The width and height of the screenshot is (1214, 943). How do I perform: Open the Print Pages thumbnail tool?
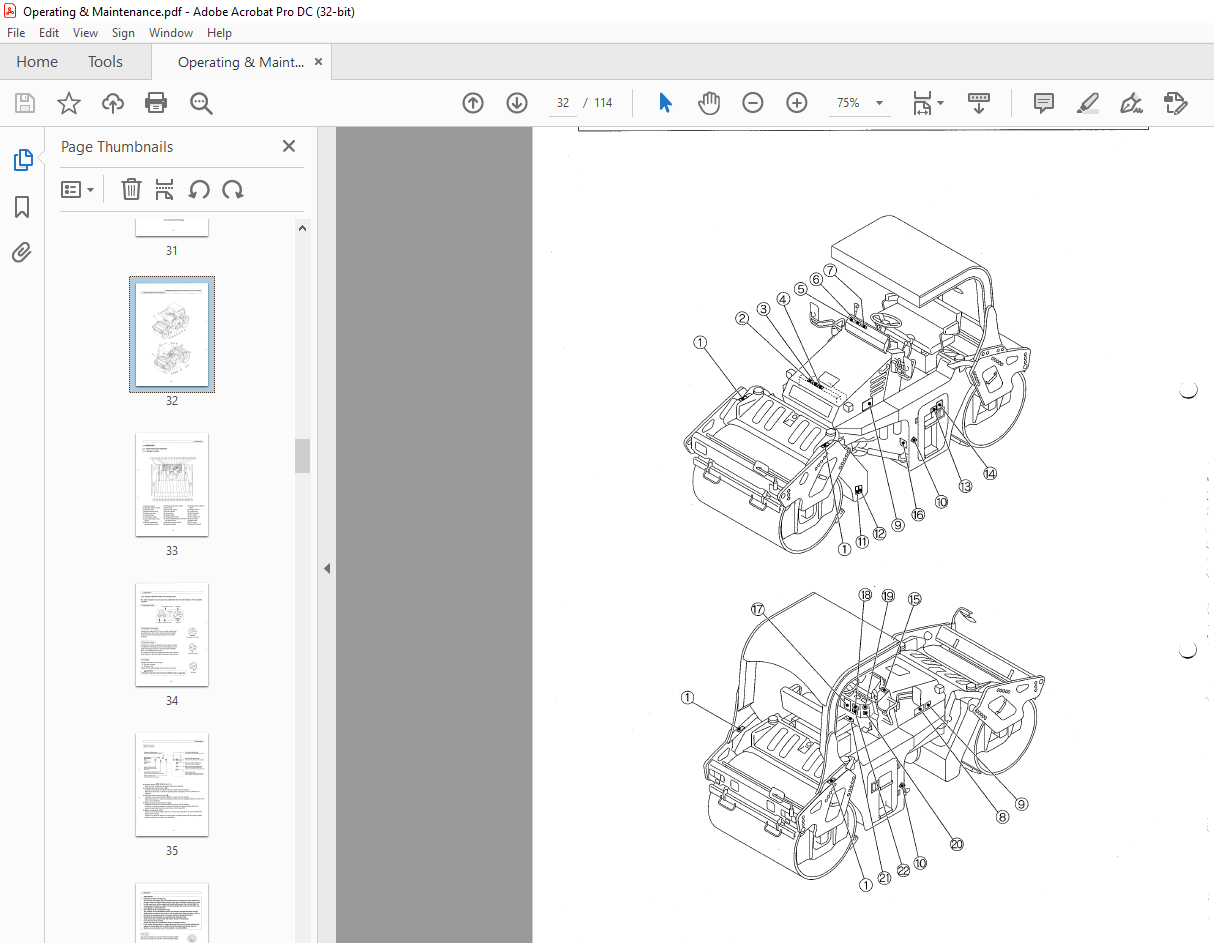pyautogui.click(x=165, y=190)
